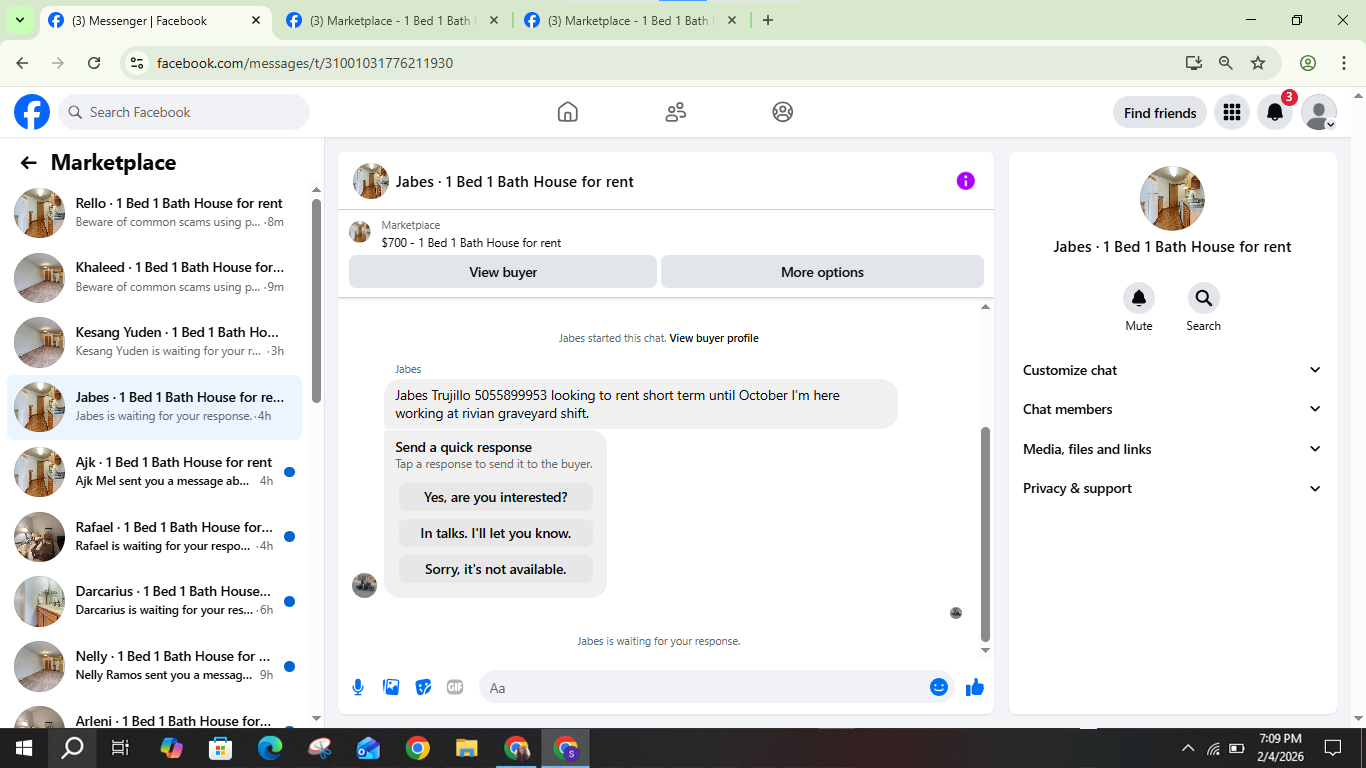The image size is (1366, 768).
Task: Open the emoji picker
Action: pos(939,687)
